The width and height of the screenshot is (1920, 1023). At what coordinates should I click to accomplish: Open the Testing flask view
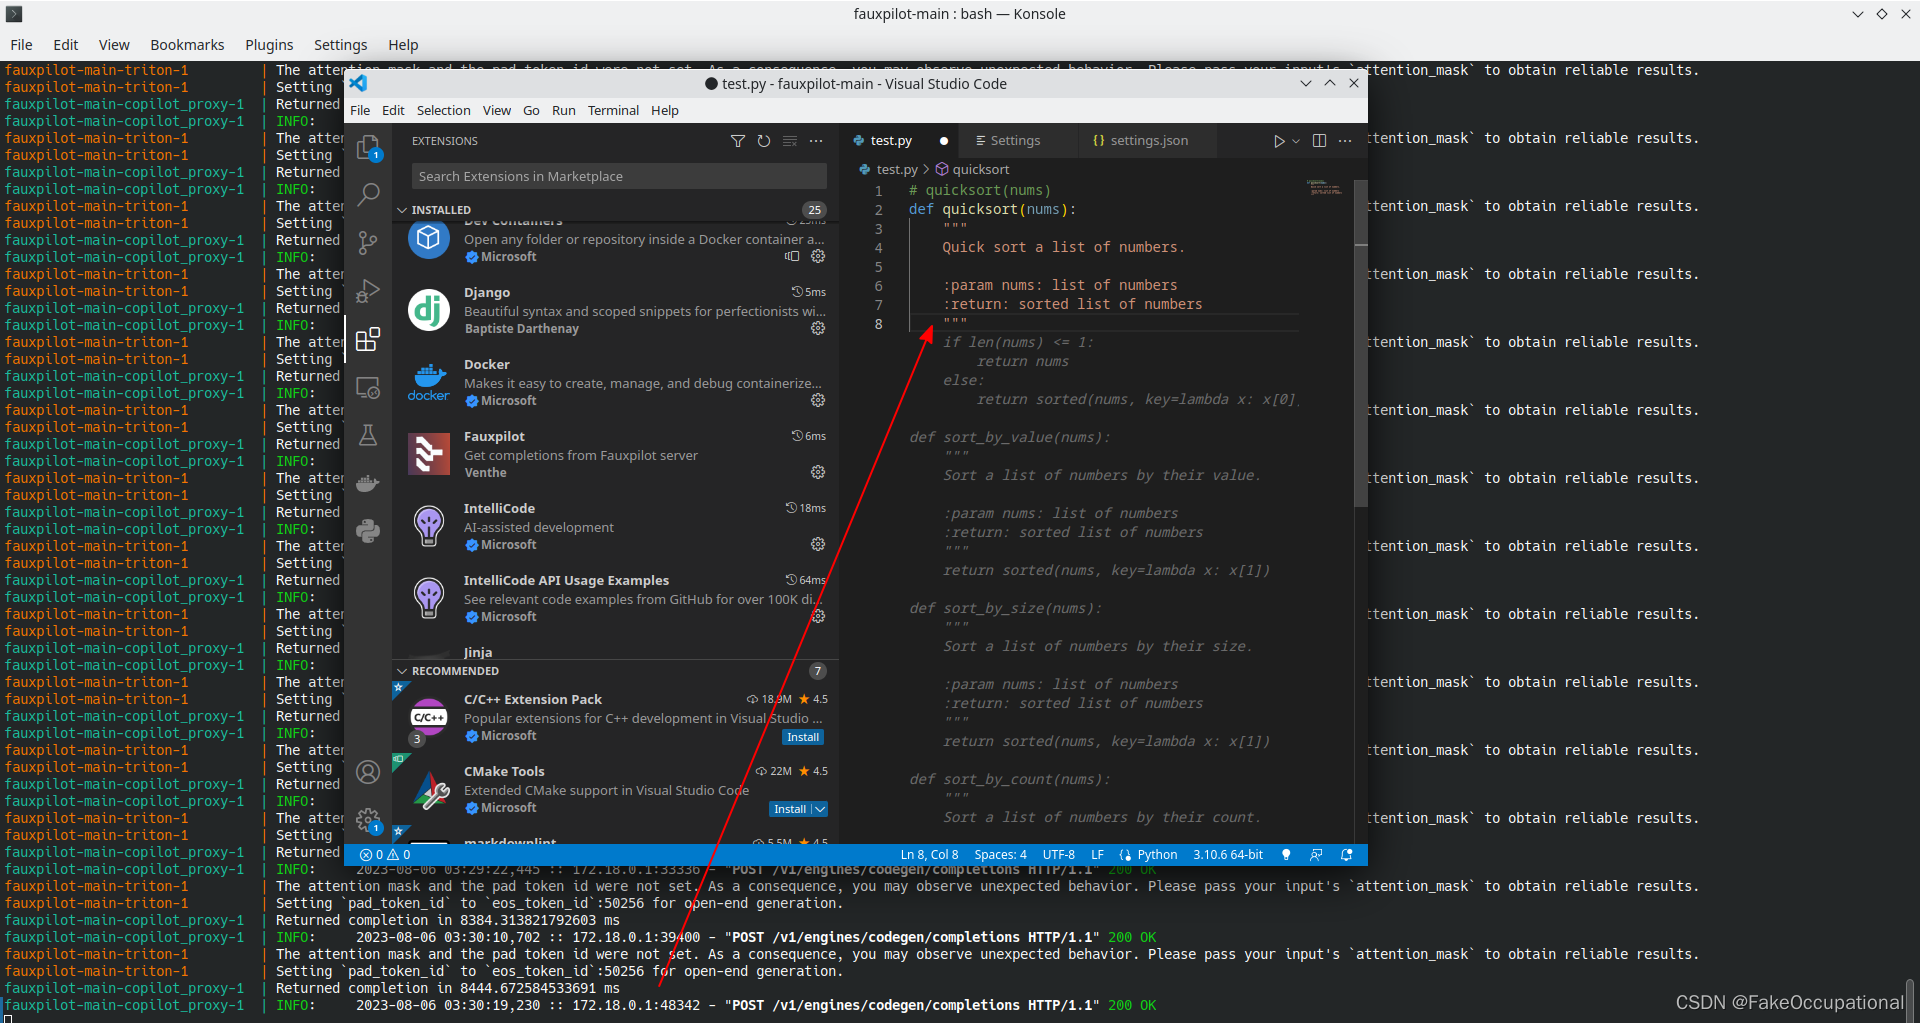click(368, 435)
